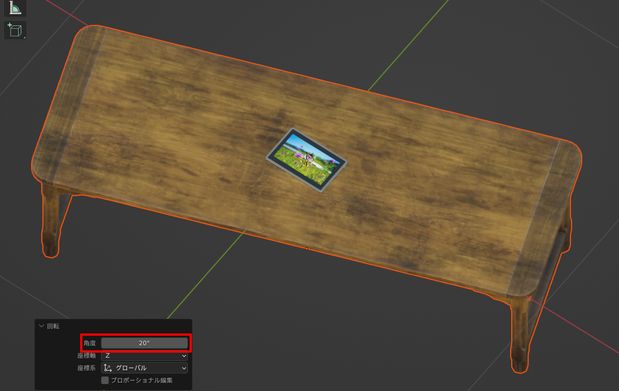The height and width of the screenshot is (391, 619).
Task: Select the picture frame on the table
Action: pos(306,160)
